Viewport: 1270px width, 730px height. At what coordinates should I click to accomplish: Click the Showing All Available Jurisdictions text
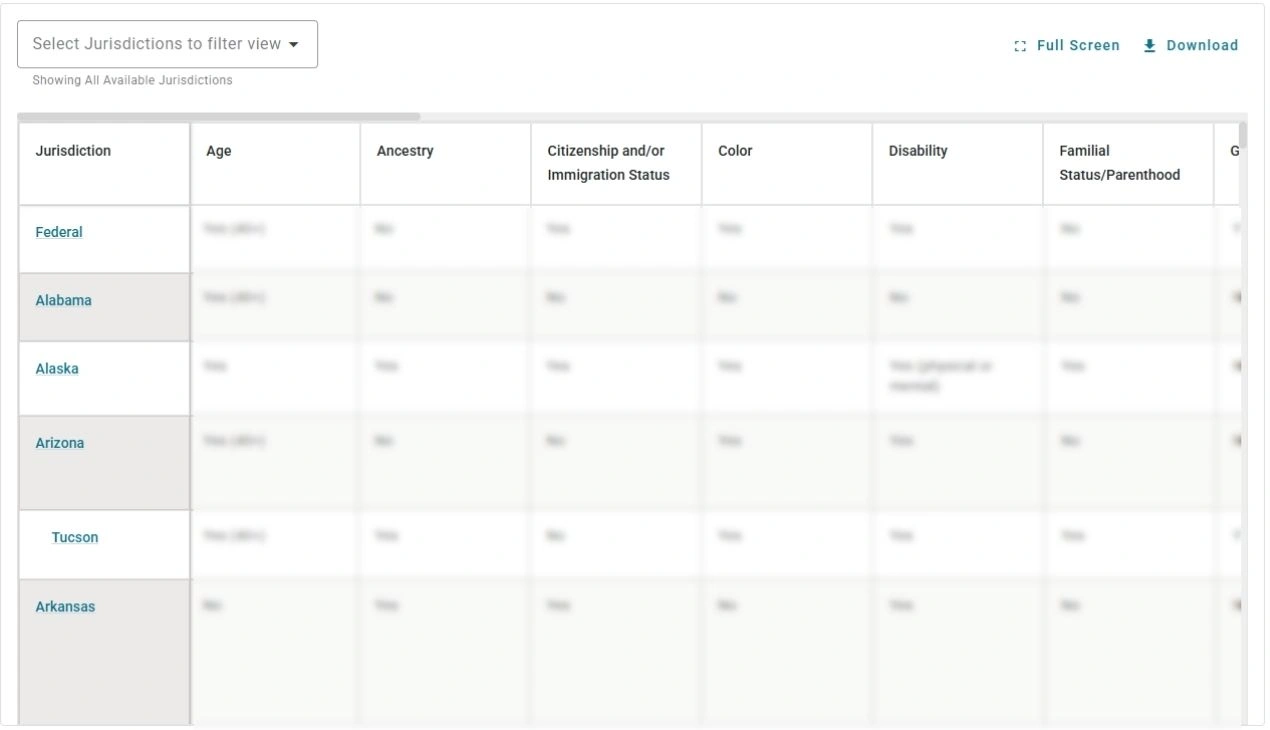pos(131,80)
